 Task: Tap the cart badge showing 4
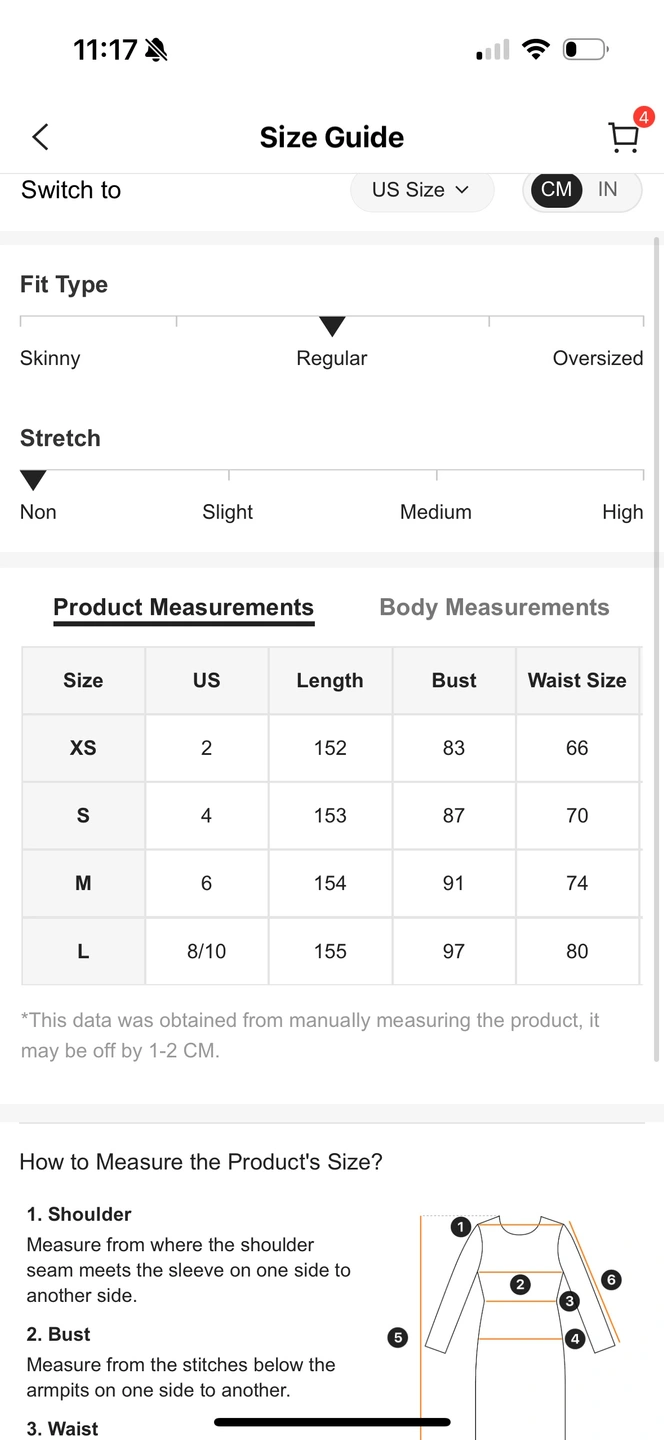(643, 116)
